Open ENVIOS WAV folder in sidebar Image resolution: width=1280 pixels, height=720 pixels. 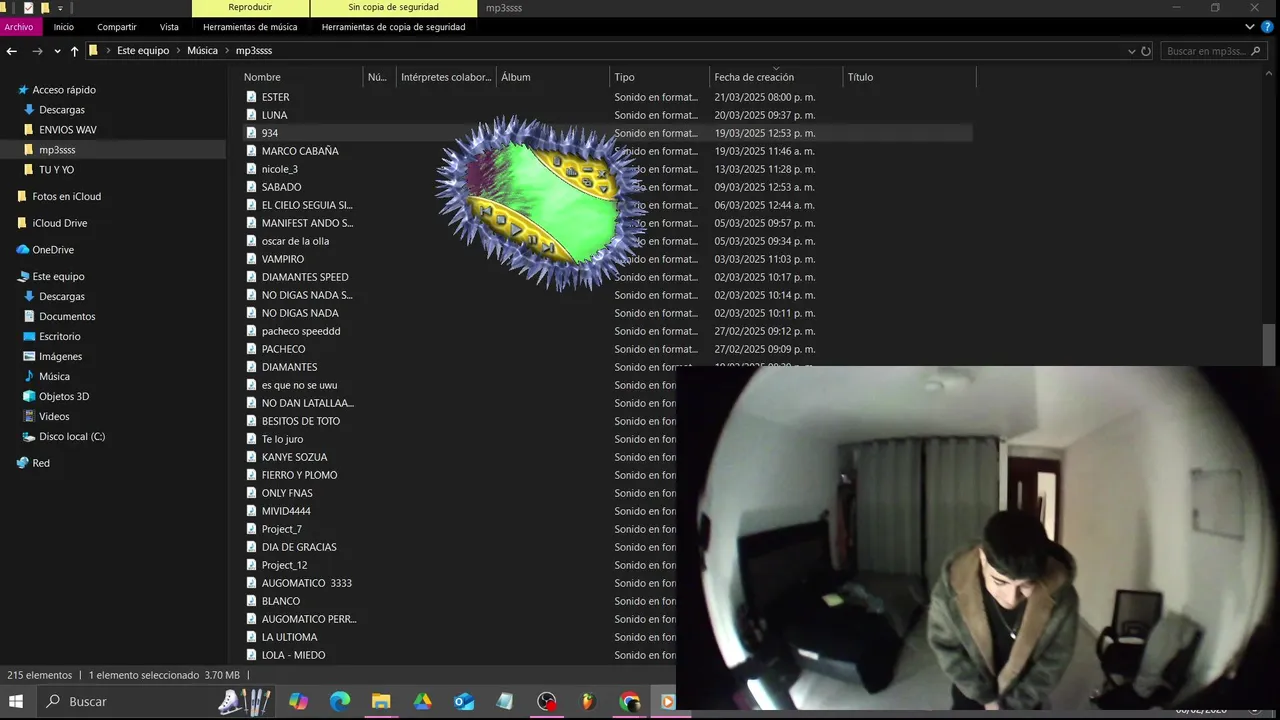point(68,130)
